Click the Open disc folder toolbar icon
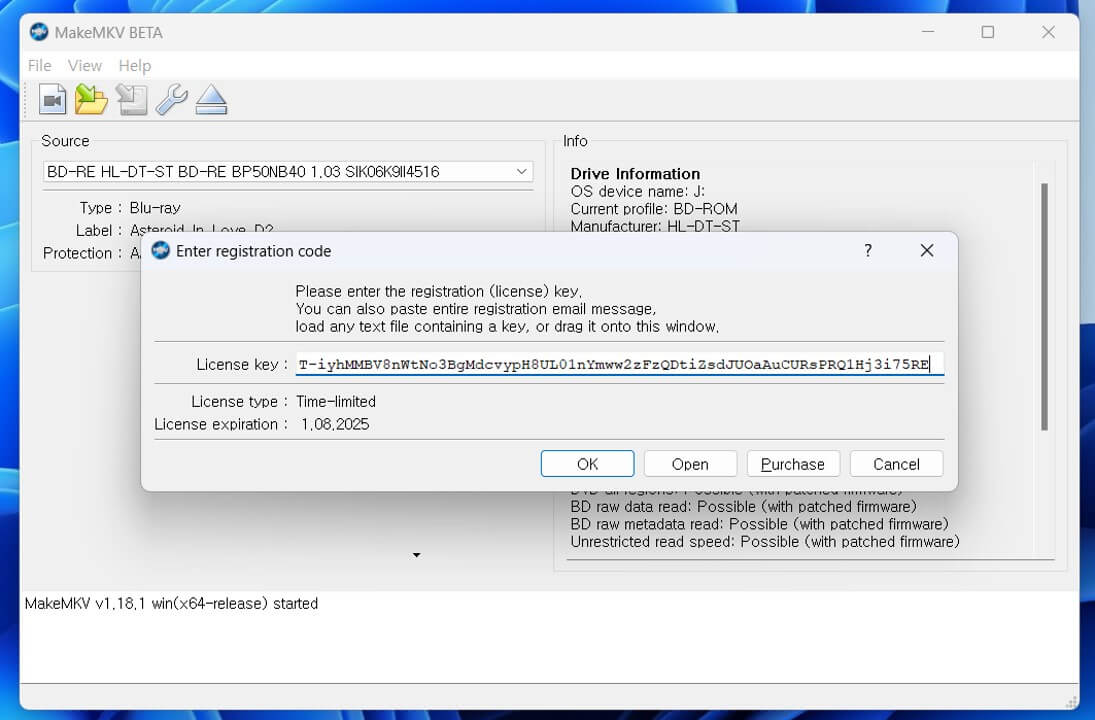1095x720 pixels. (91, 99)
